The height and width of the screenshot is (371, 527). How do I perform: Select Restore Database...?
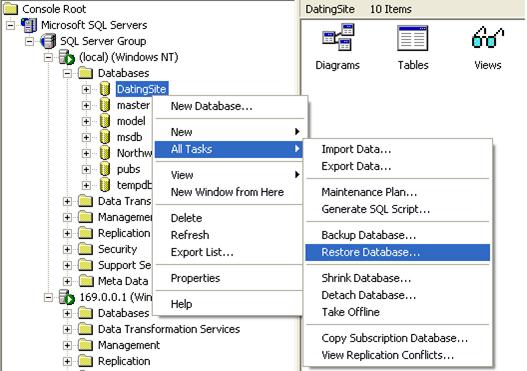point(398,252)
